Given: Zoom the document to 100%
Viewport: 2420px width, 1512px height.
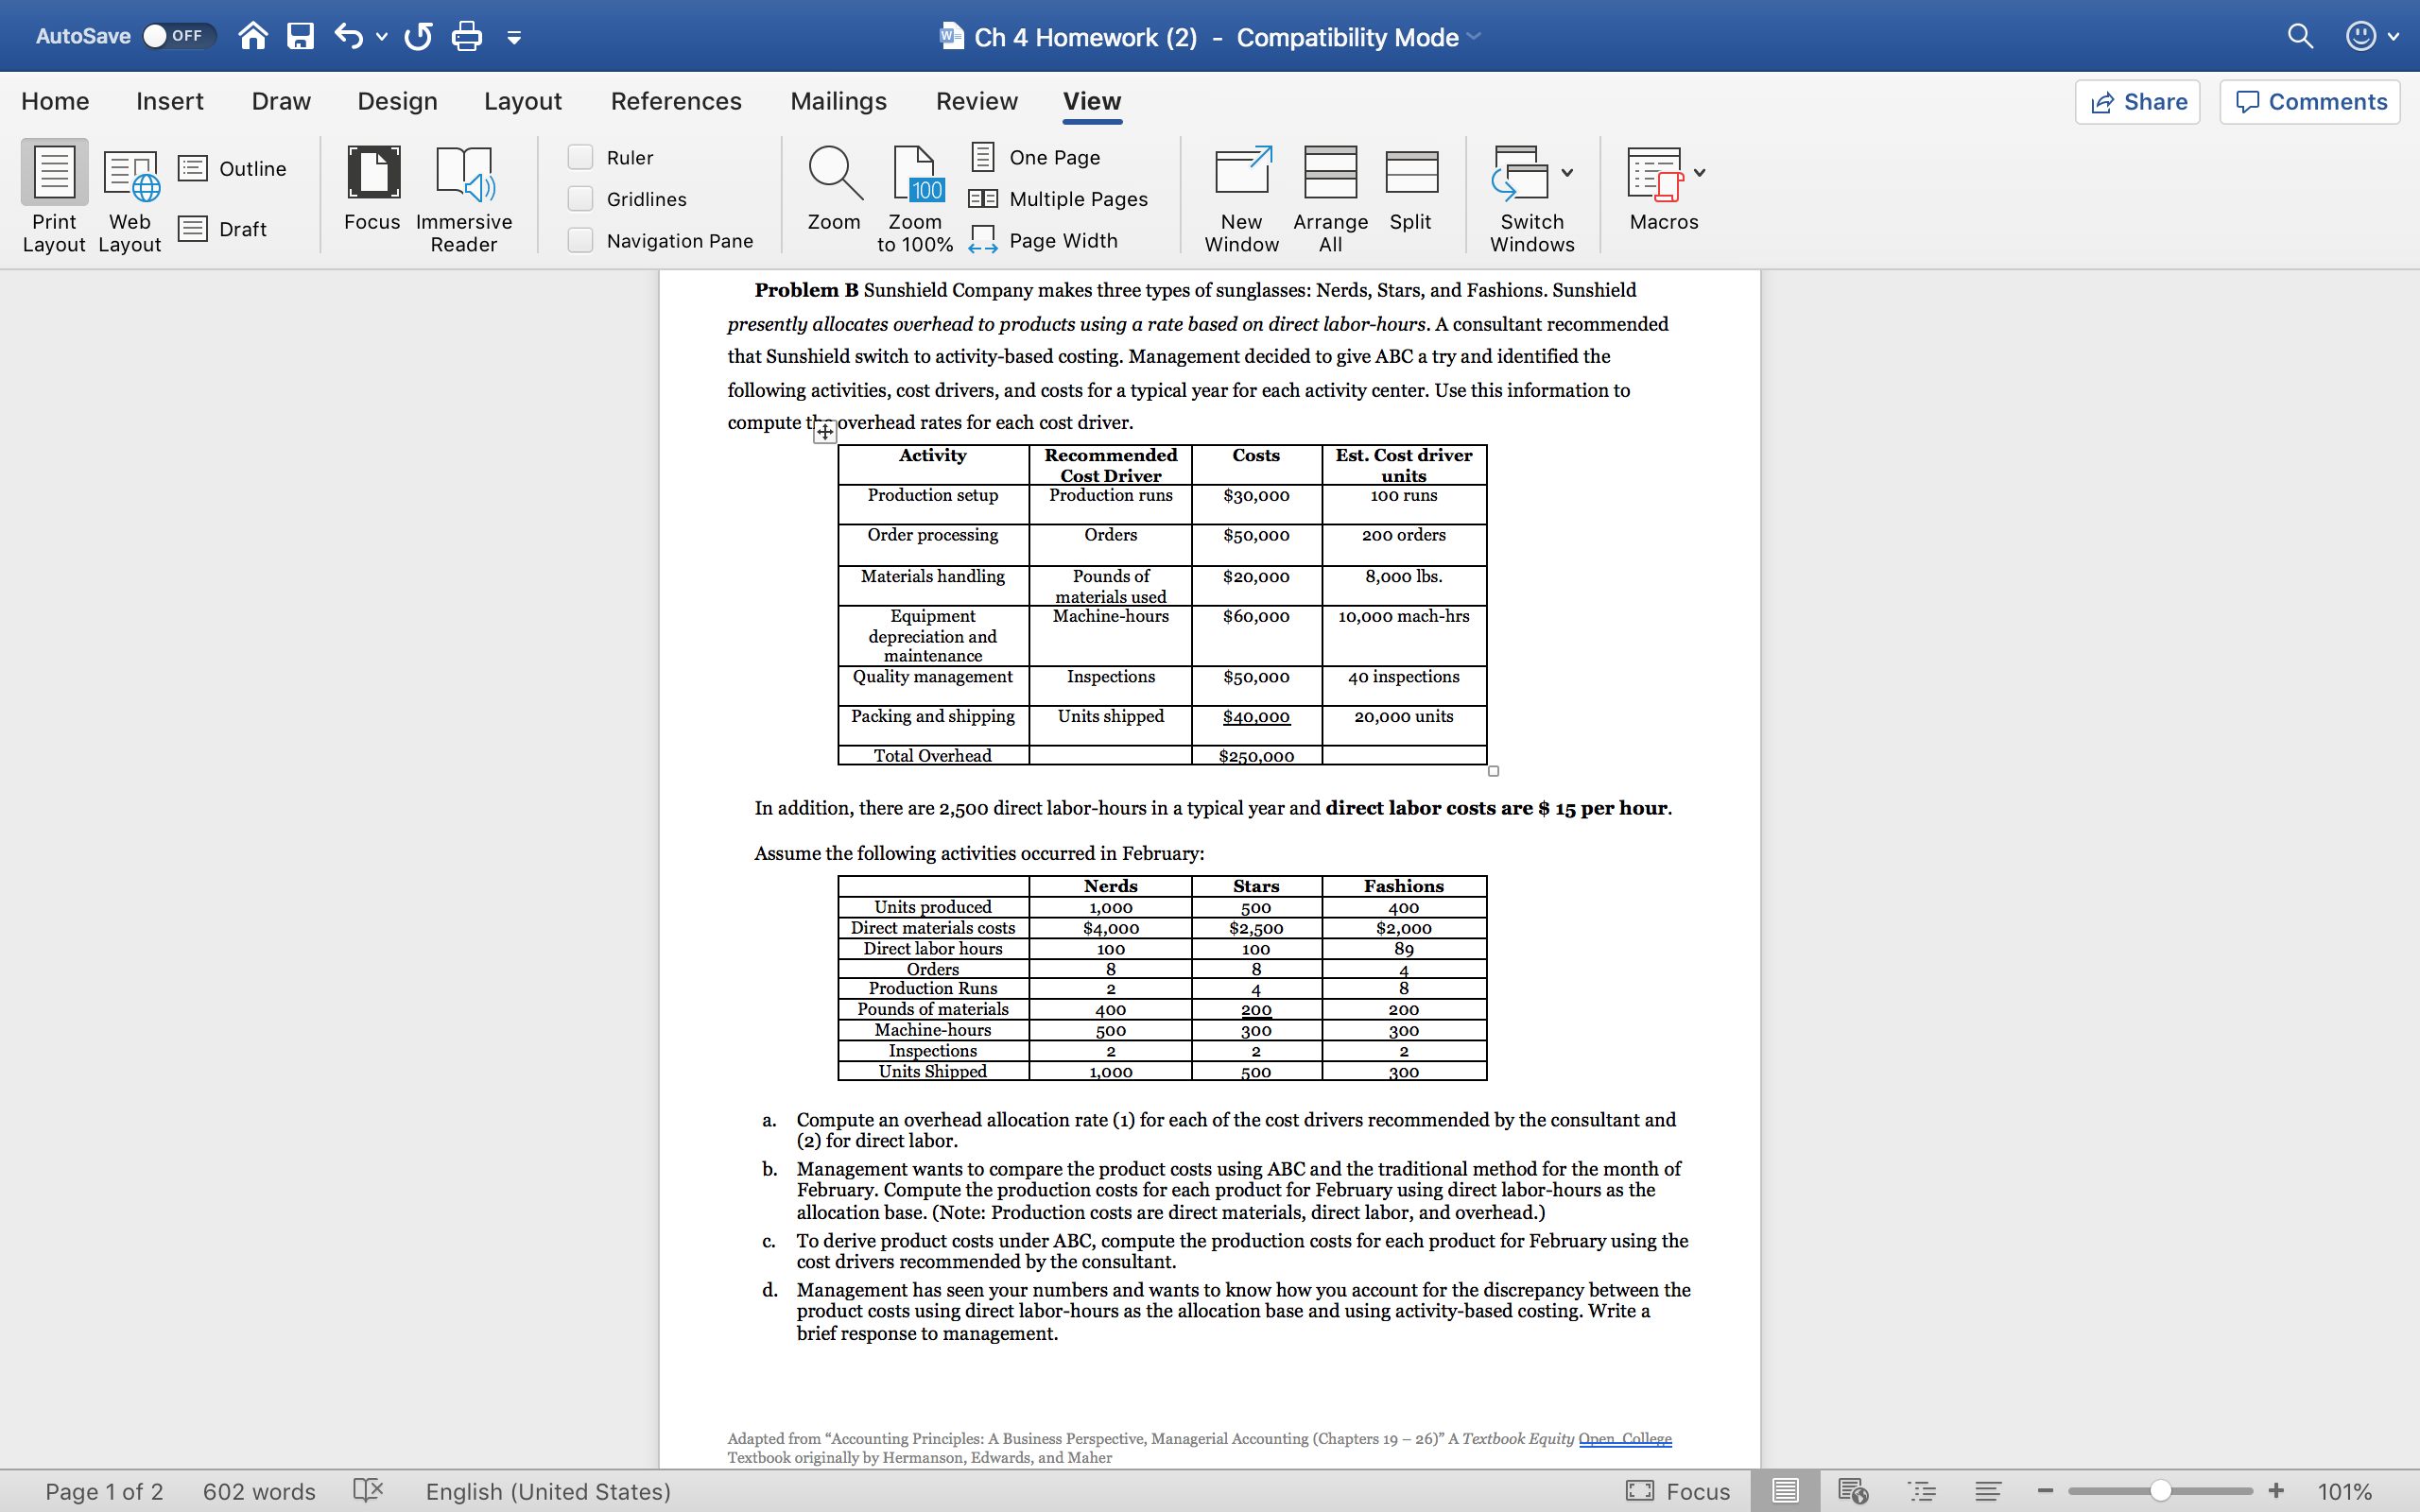Looking at the screenshot, I should (x=914, y=196).
